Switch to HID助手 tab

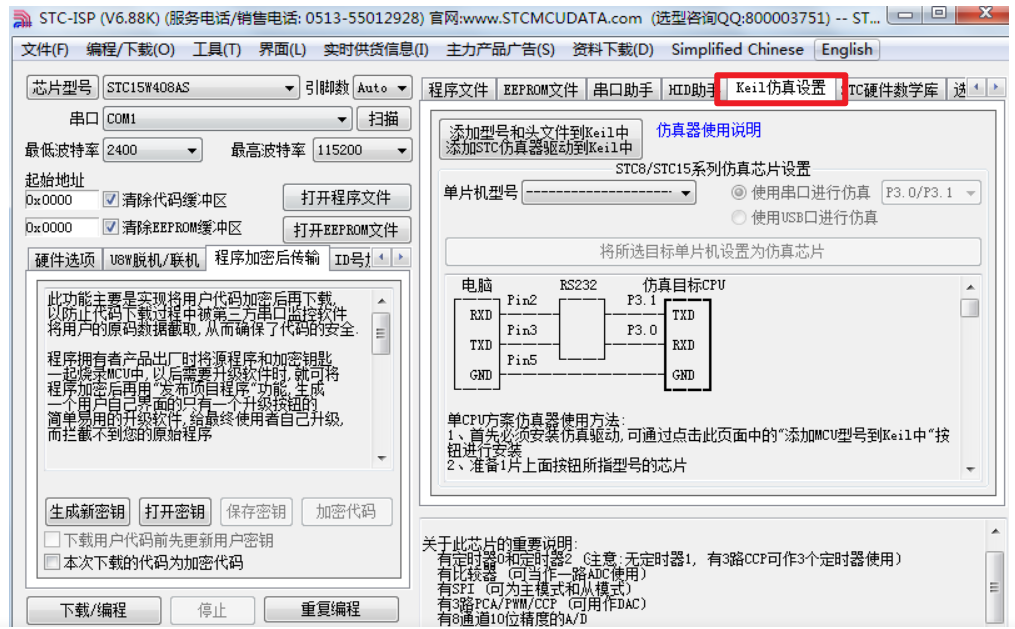coord(691,90)
